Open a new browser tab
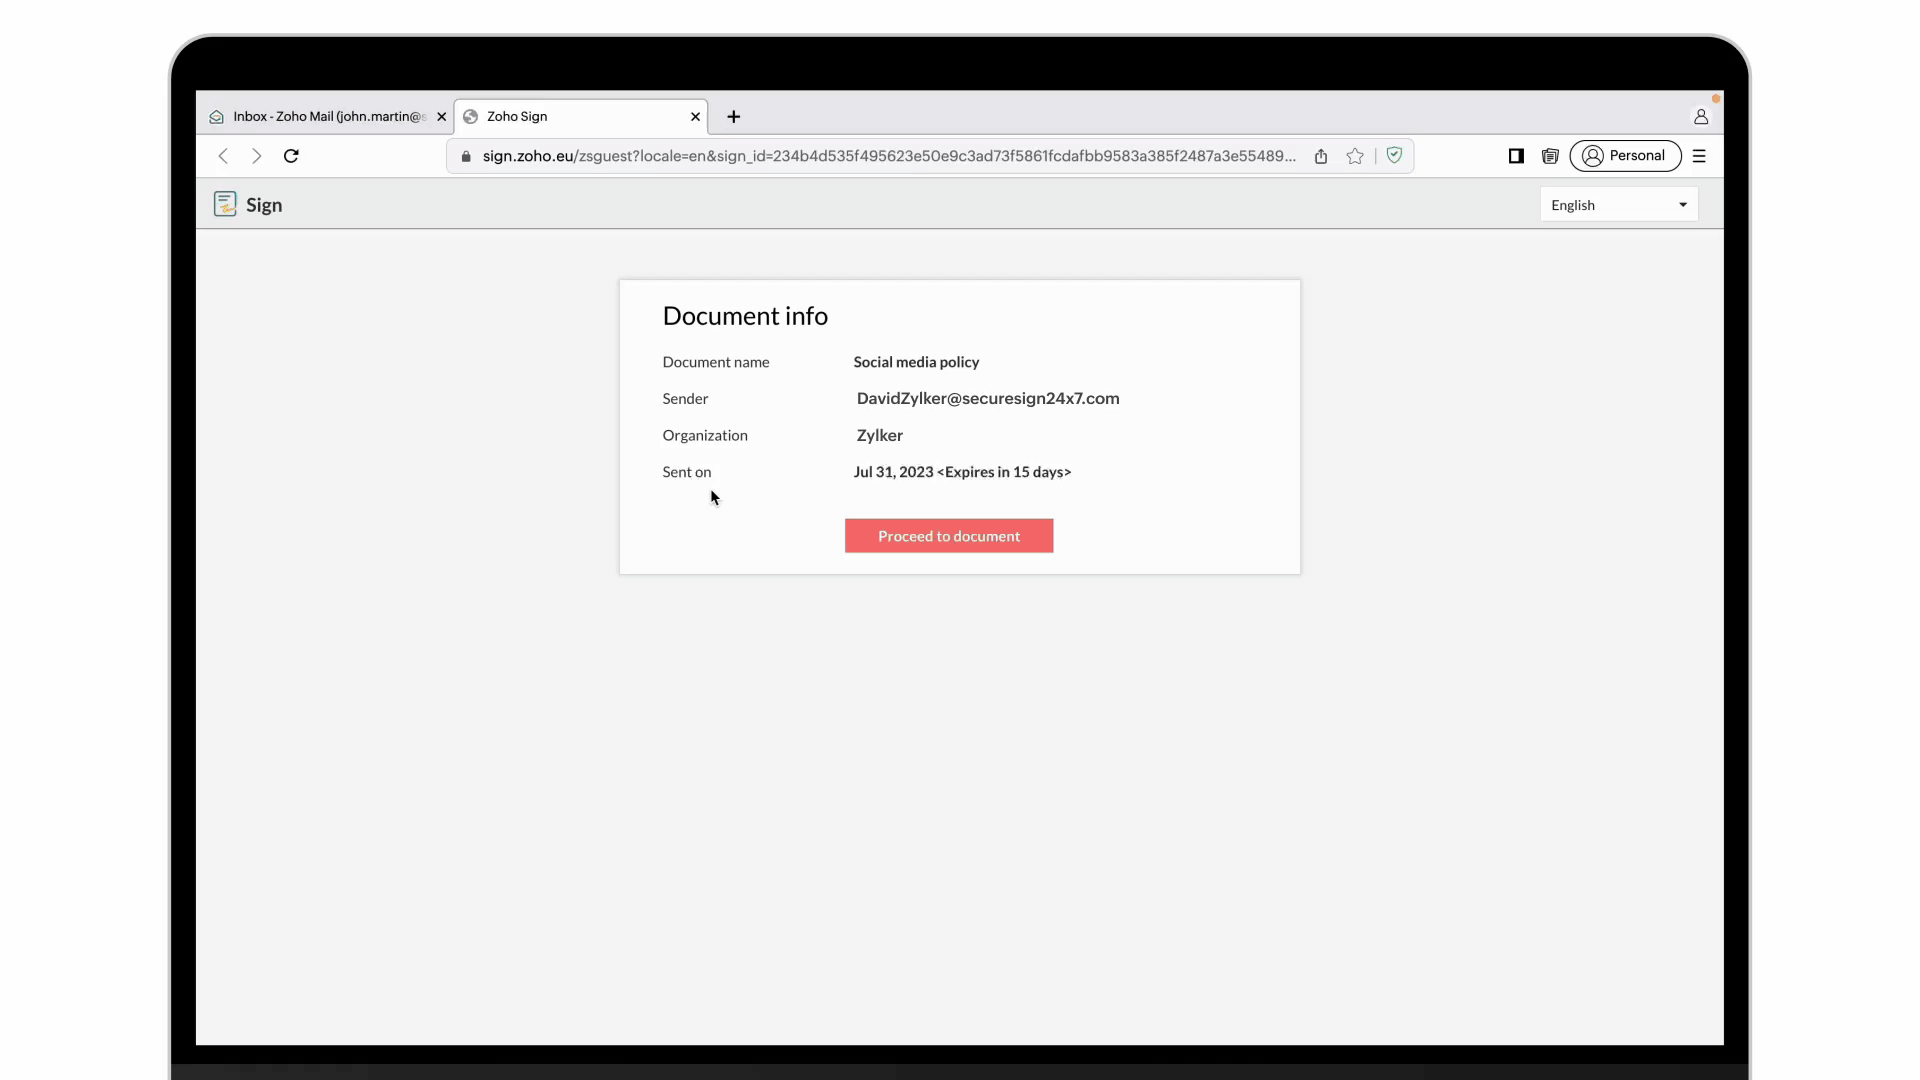1920x1080 pixels. coord(734,117)
